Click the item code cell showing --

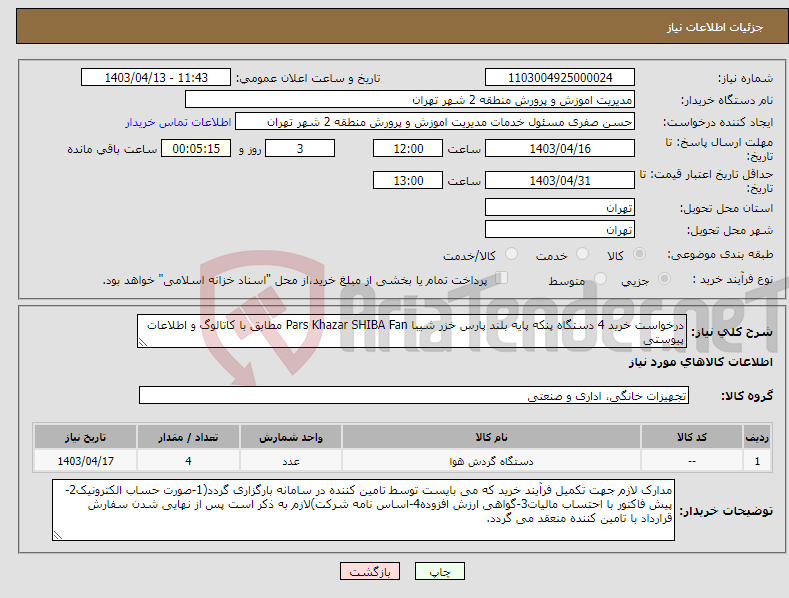point(692,461)
